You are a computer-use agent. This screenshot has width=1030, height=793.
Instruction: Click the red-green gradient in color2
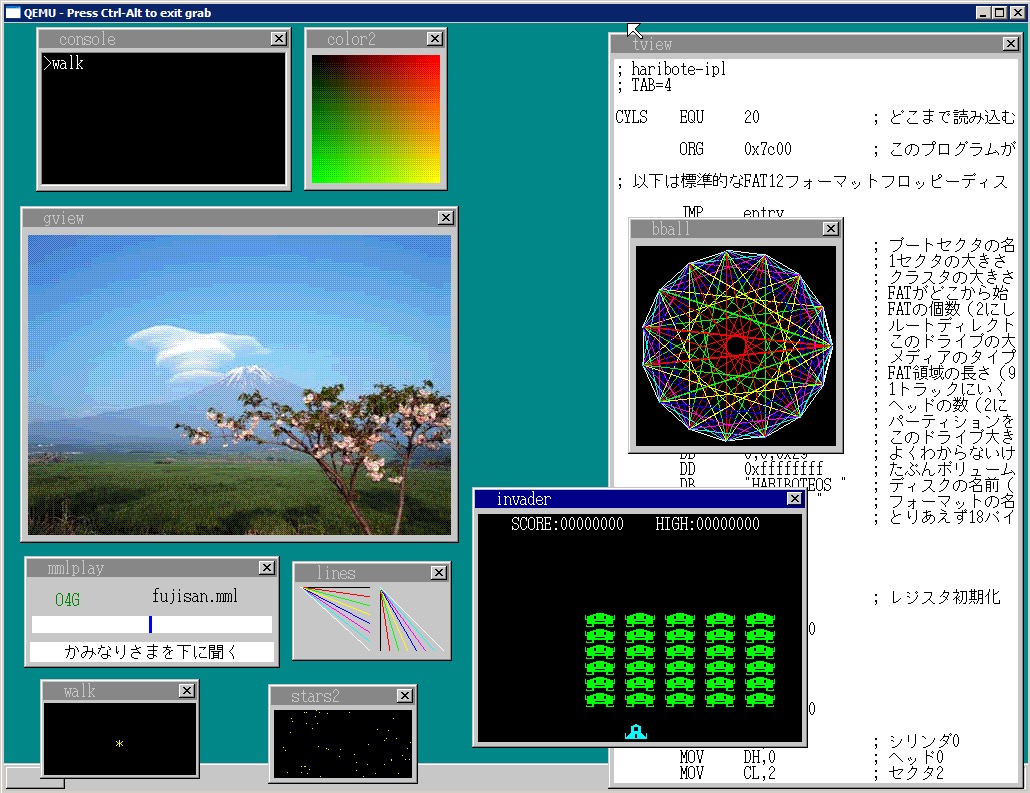click(376, 119)
